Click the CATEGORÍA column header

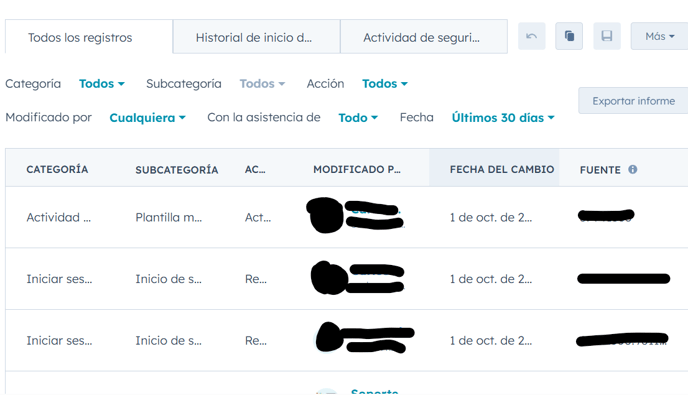point(57,169)
